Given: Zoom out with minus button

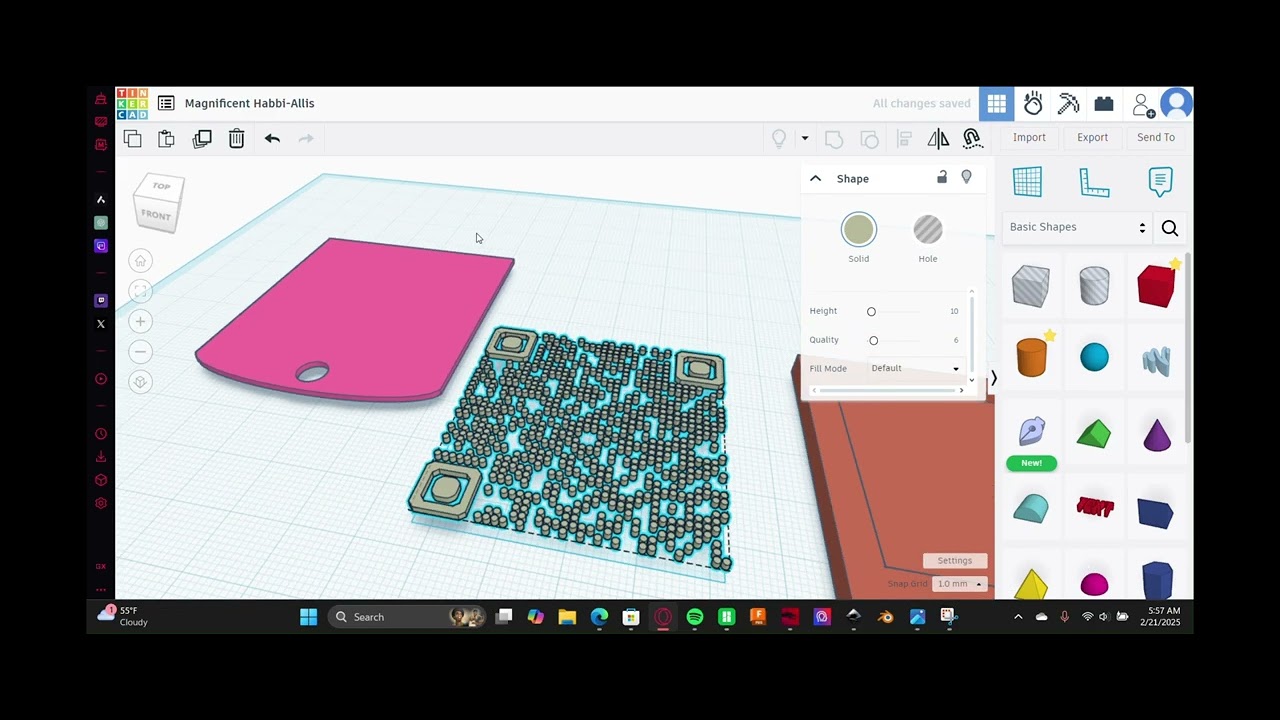Looking at the screenshot, I should (140, 352).
